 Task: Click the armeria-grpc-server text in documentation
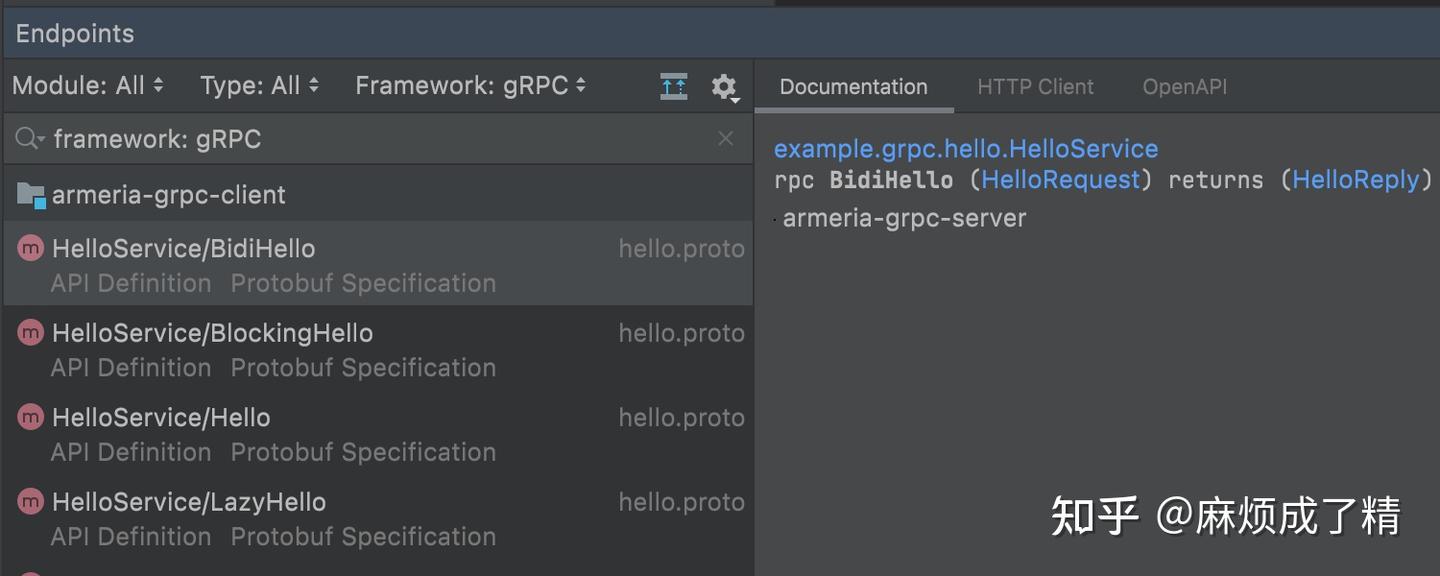pos(905,218)
